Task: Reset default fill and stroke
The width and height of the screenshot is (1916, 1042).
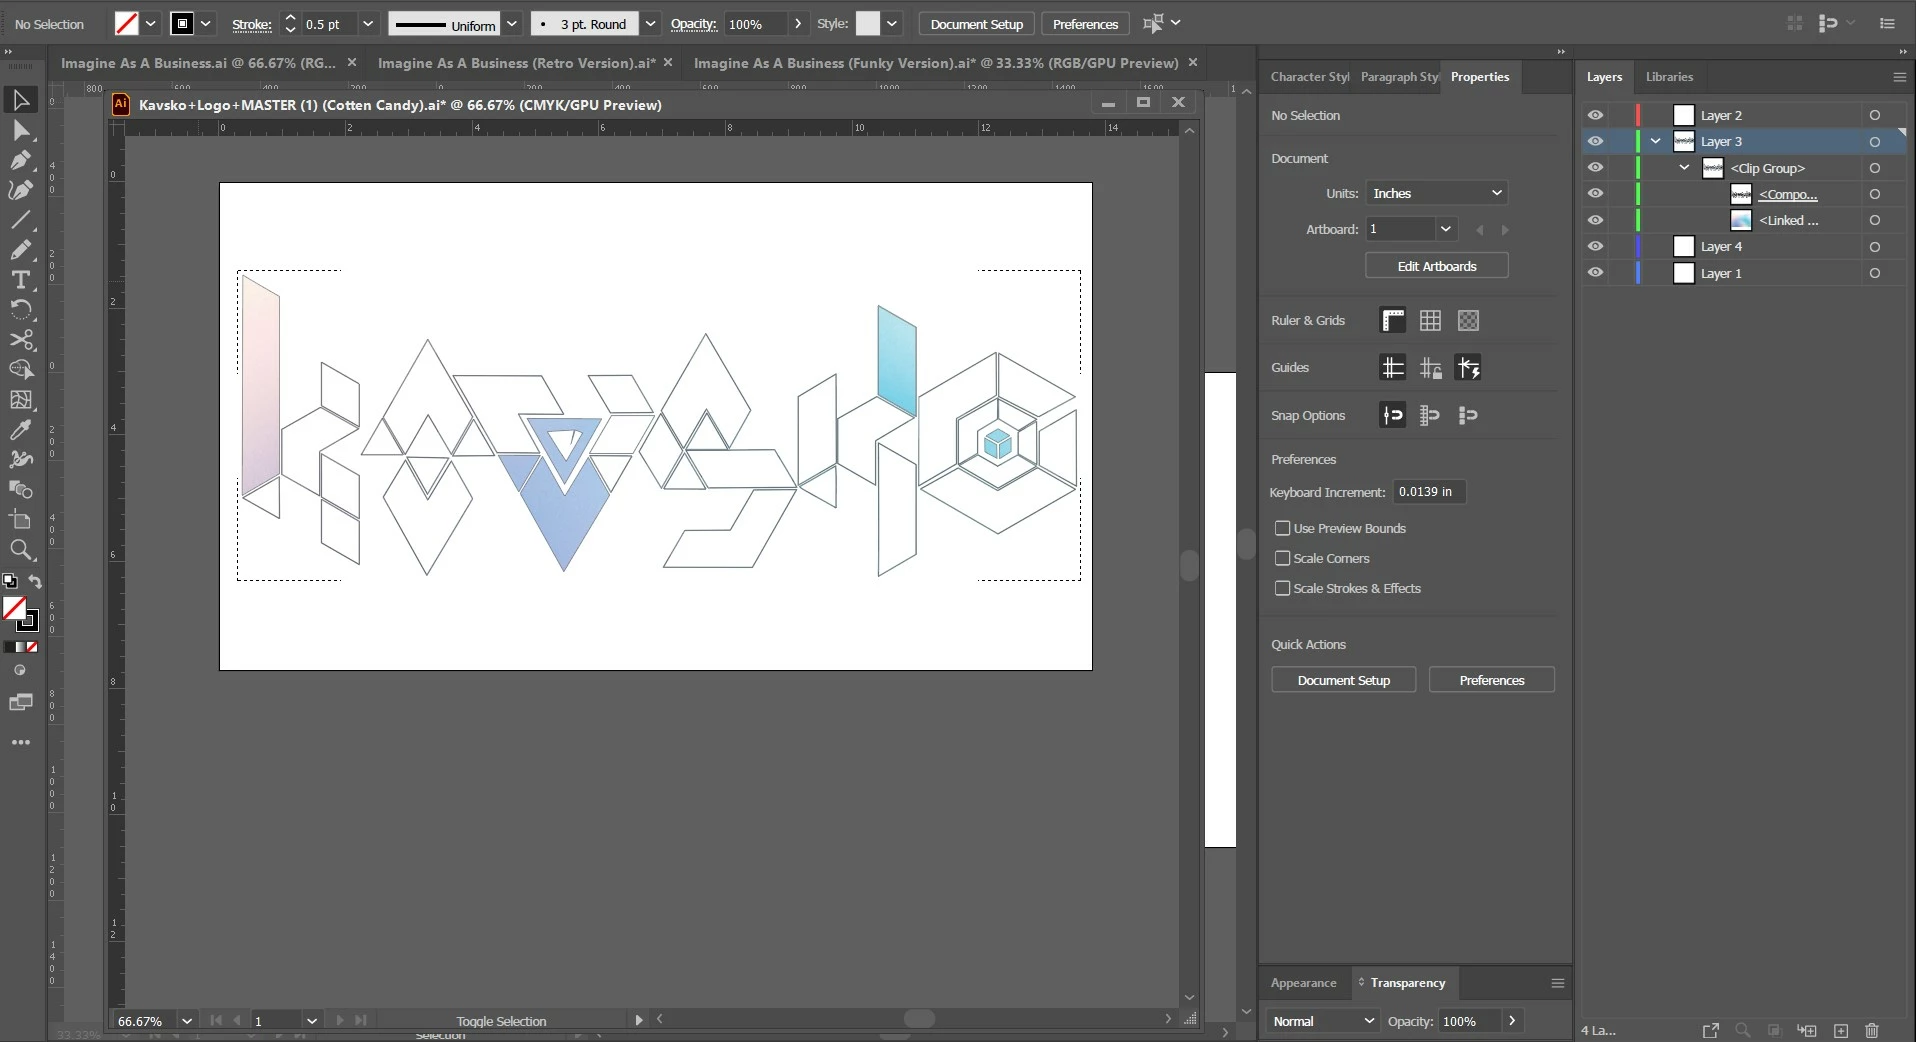Action: click(x=10, y=581)
